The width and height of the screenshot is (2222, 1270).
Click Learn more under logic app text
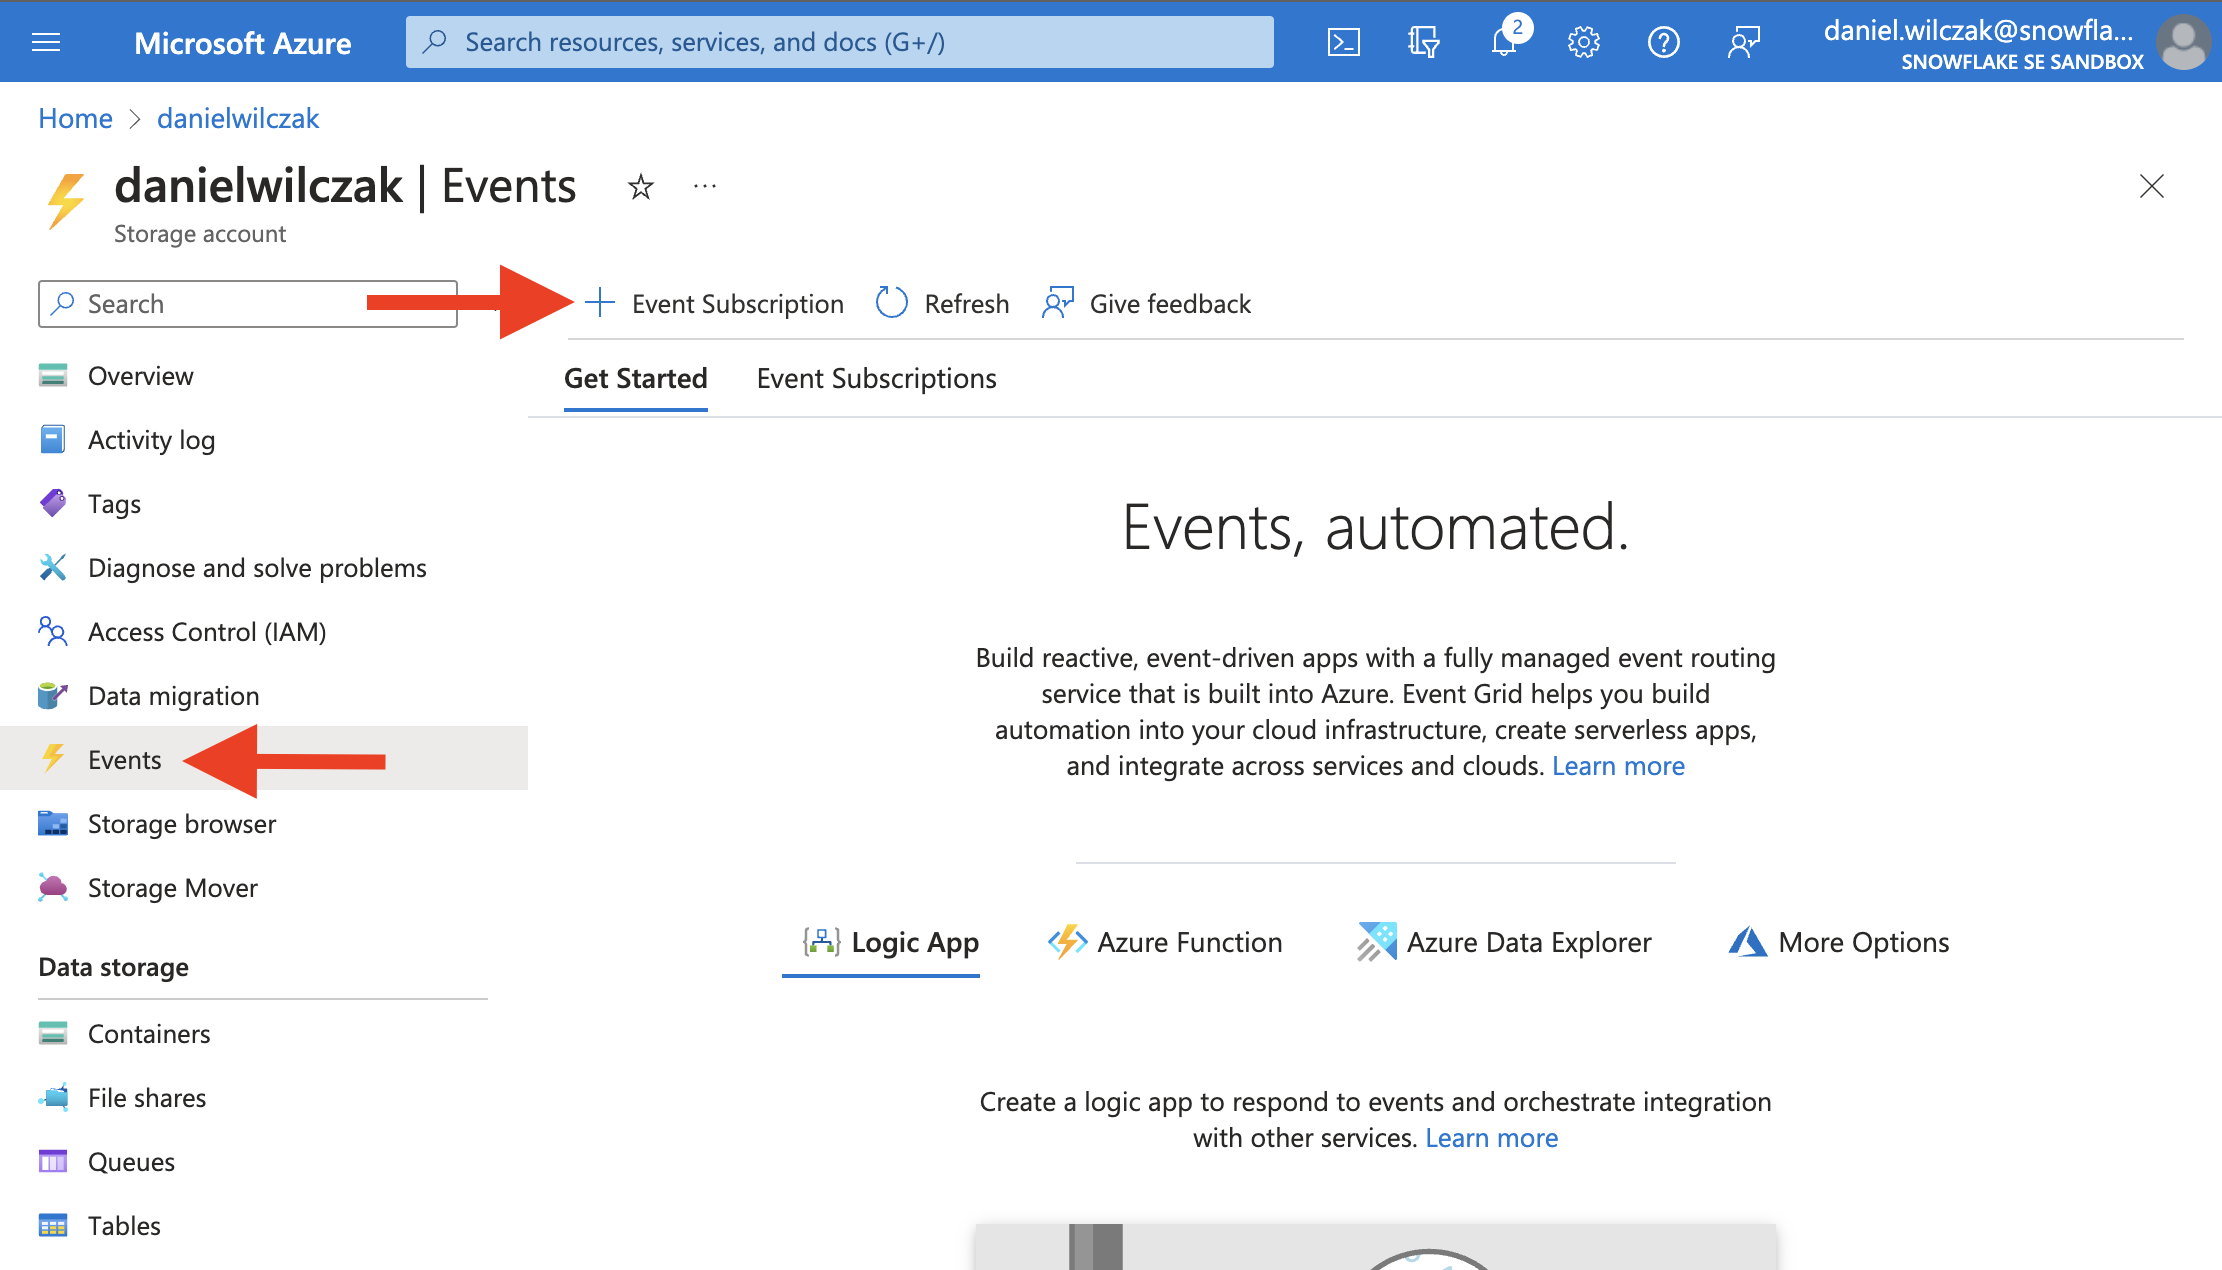(x=1491, y=1138)
